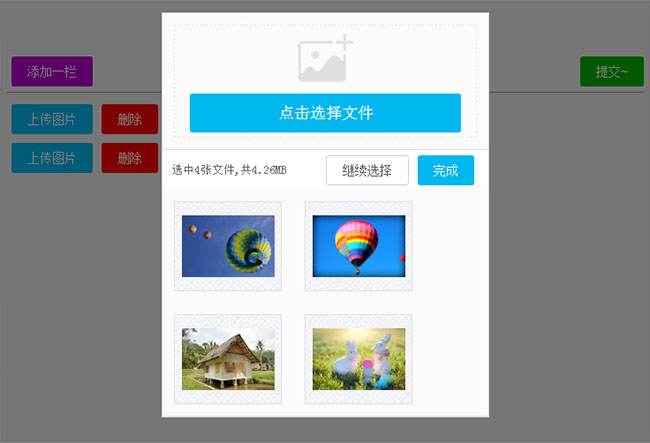Click empty space right of the rabbits thumbnail

(450, 359)
